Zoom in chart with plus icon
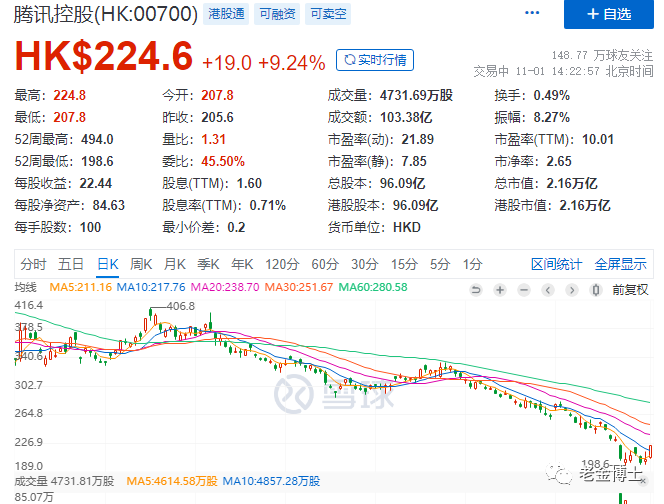 point(500,290)
